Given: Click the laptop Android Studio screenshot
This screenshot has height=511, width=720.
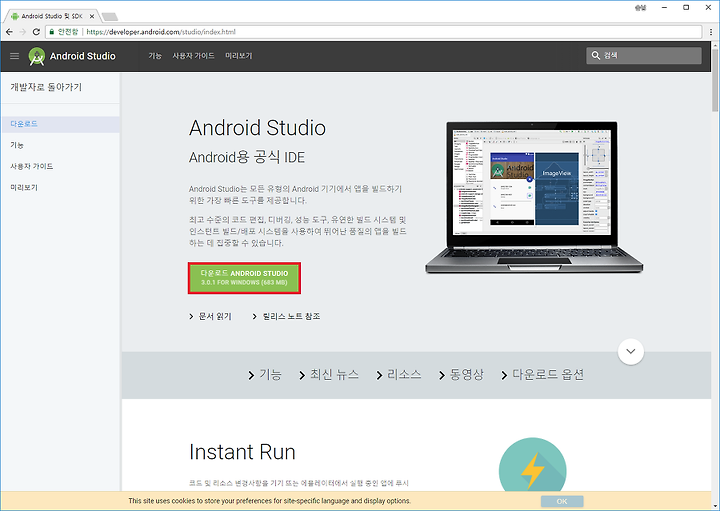Looking at the screenshot, I should 534,197.
